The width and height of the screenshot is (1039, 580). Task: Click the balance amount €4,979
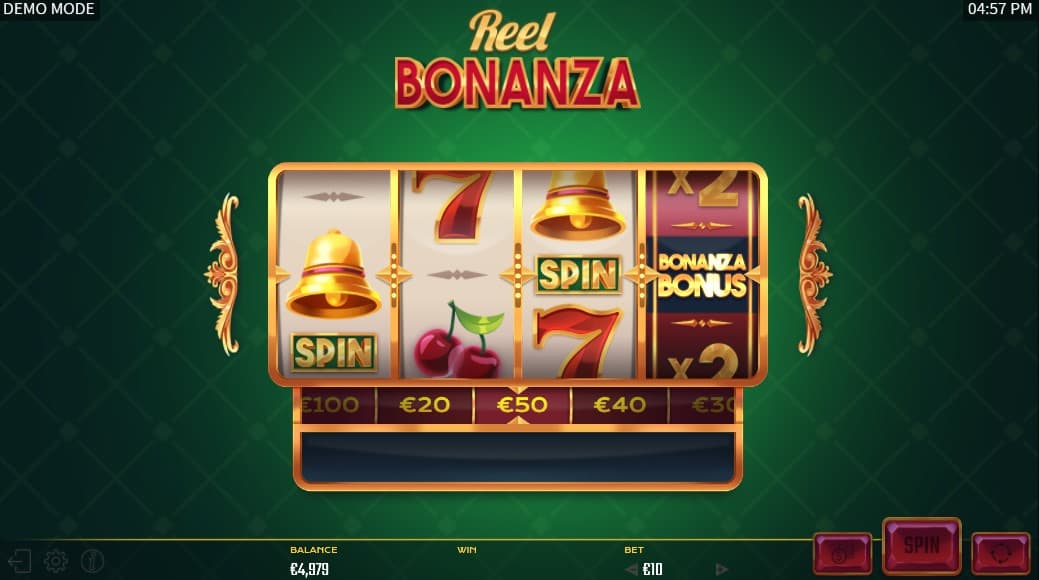[x=309, y=569]
